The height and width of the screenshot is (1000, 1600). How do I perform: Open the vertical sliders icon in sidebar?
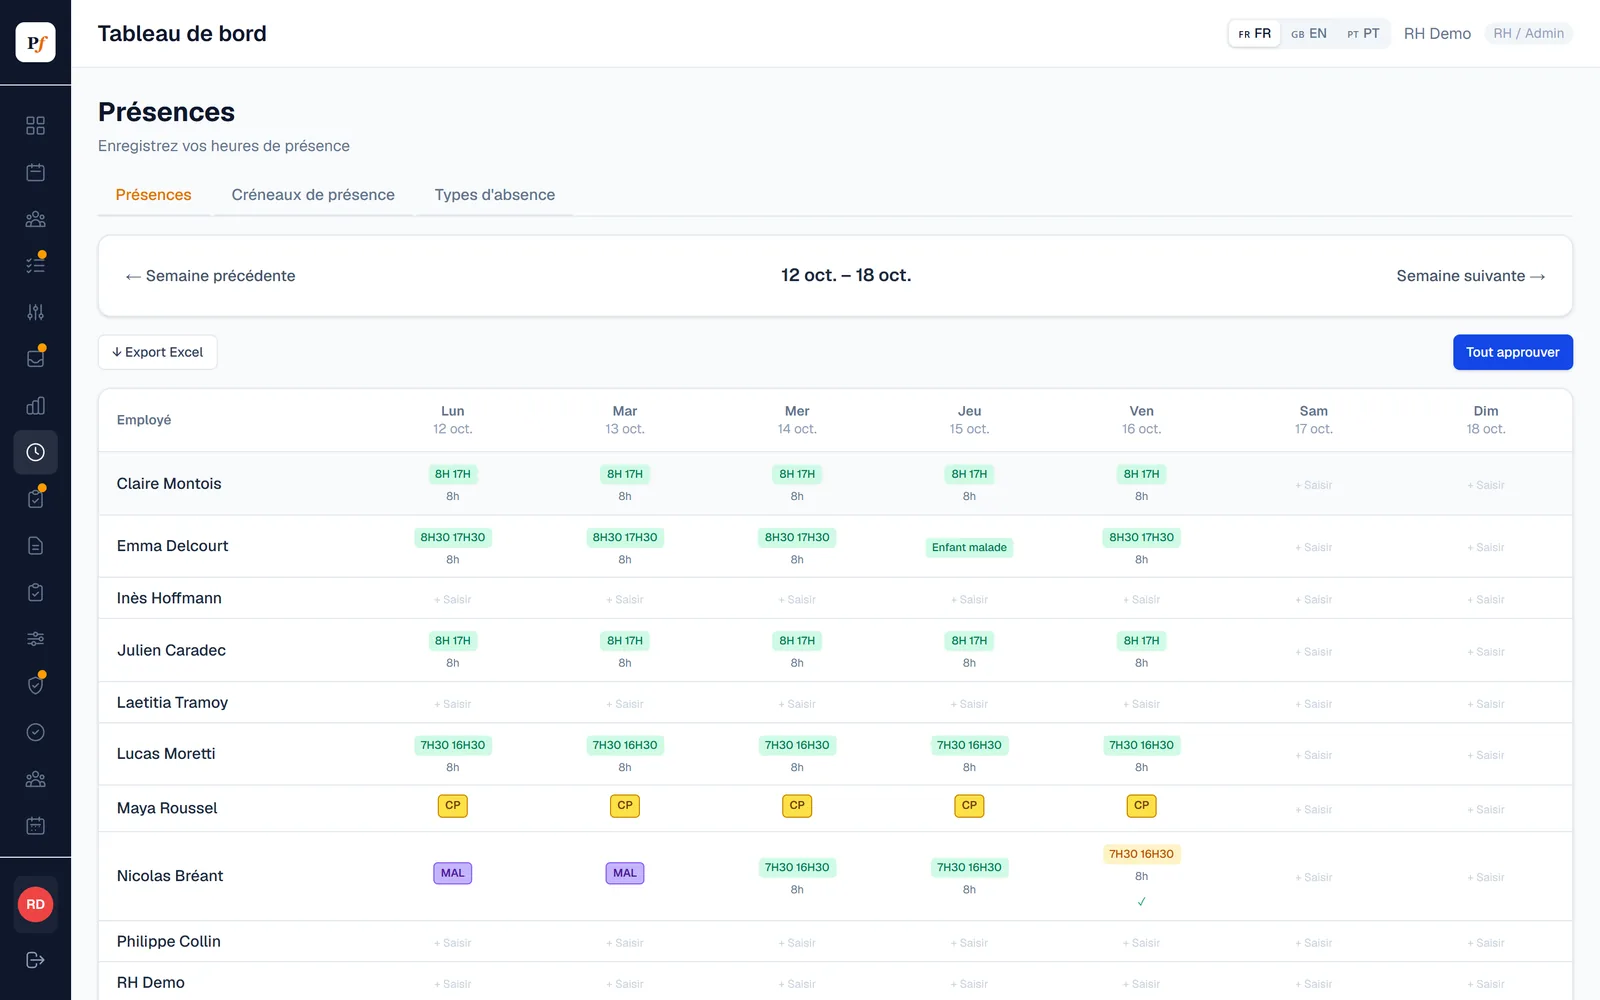35,312
